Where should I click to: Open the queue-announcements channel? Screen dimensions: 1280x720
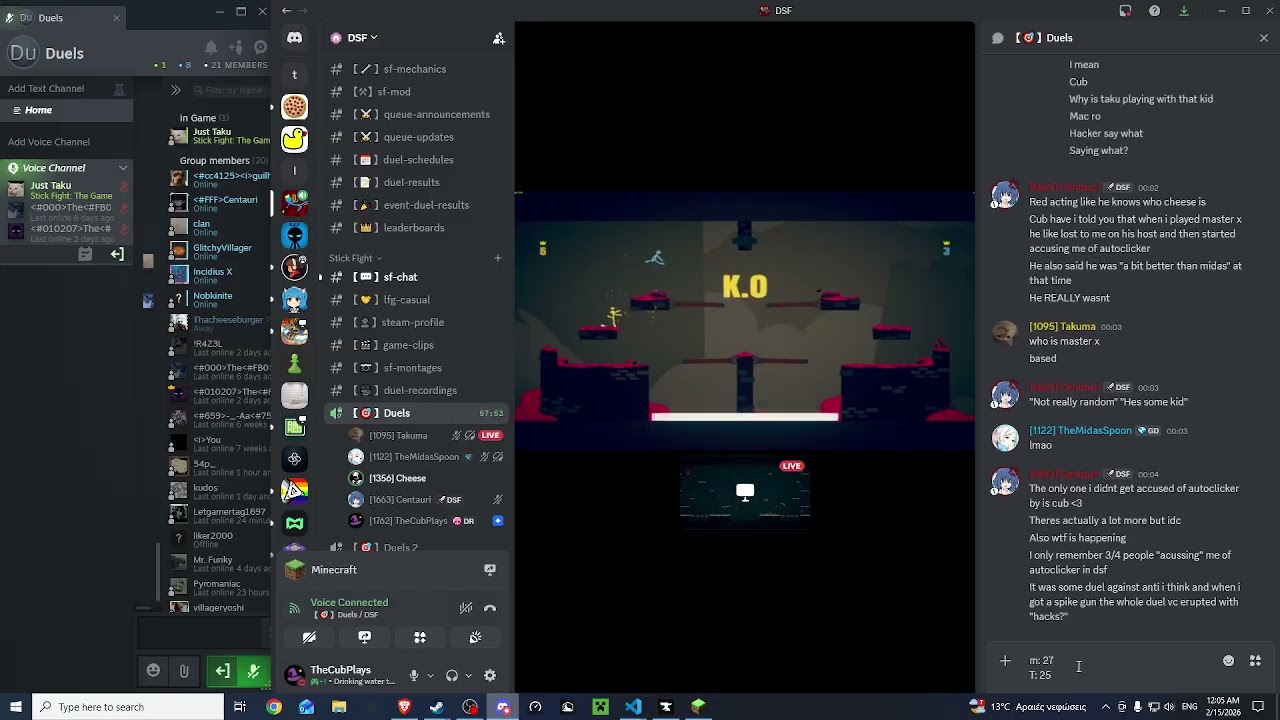pyautogui.click(x=417, y=114)
